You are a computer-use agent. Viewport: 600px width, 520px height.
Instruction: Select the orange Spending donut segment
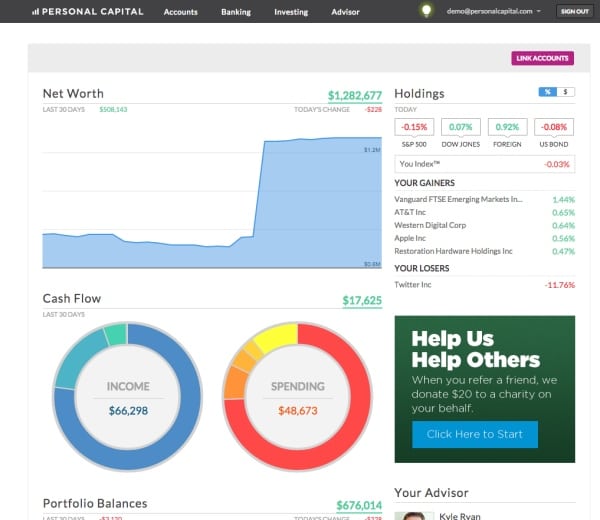point(235,383)
